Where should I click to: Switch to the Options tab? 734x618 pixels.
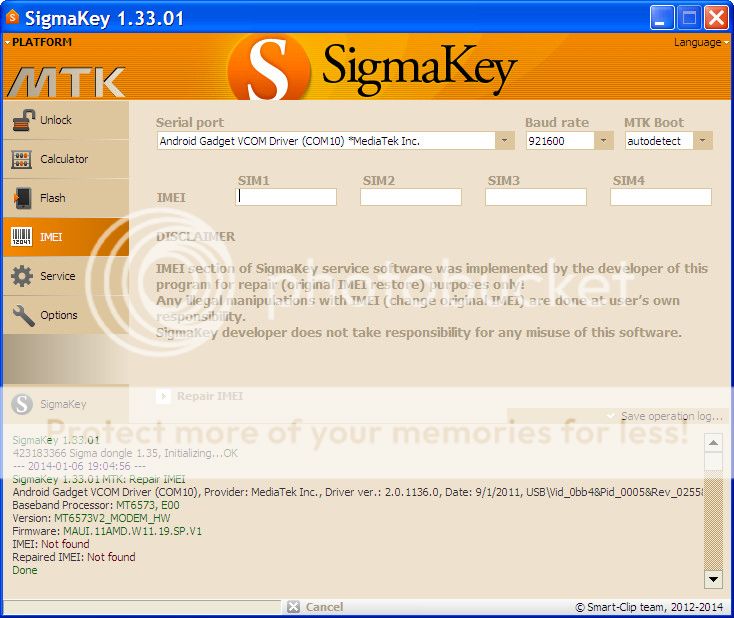click(66, 315)
